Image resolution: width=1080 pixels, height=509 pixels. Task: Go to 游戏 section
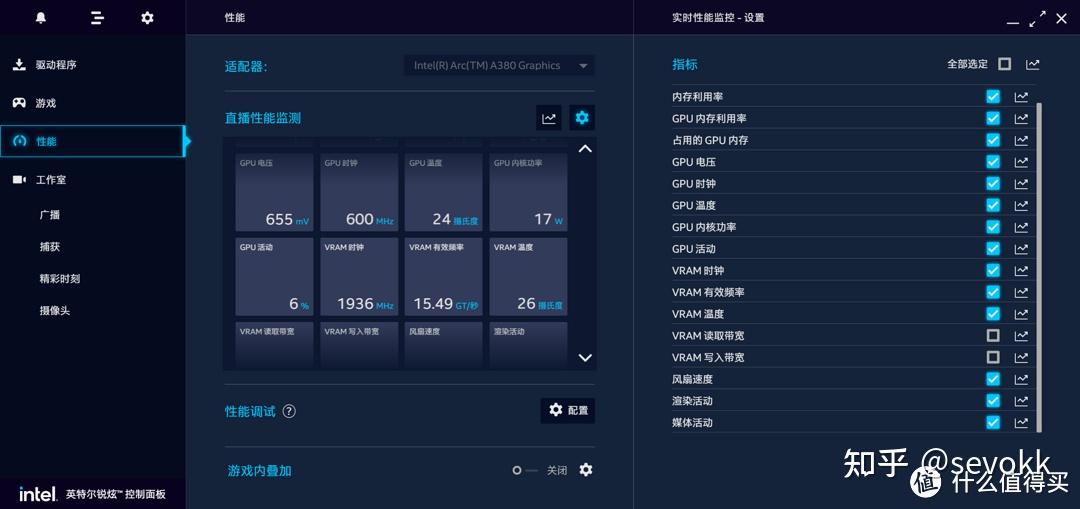92,103
